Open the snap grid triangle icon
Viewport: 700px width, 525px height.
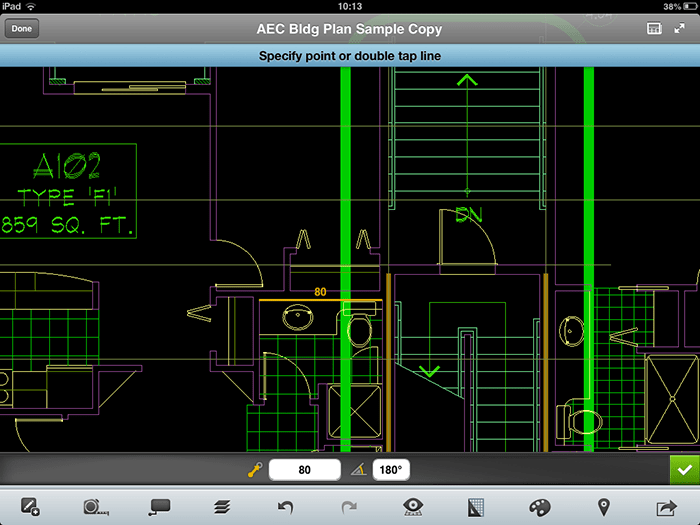click(x=475, y=508)
